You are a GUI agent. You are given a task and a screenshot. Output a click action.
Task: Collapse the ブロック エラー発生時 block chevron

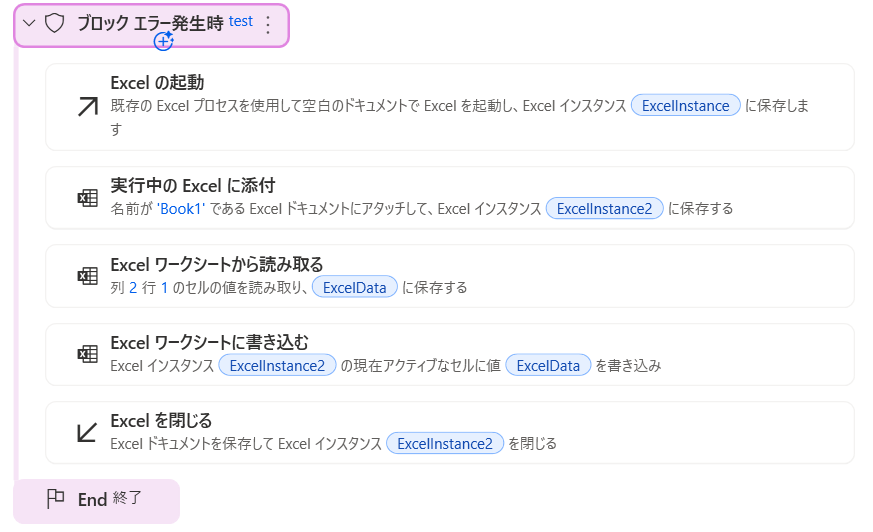pos(29,23)
